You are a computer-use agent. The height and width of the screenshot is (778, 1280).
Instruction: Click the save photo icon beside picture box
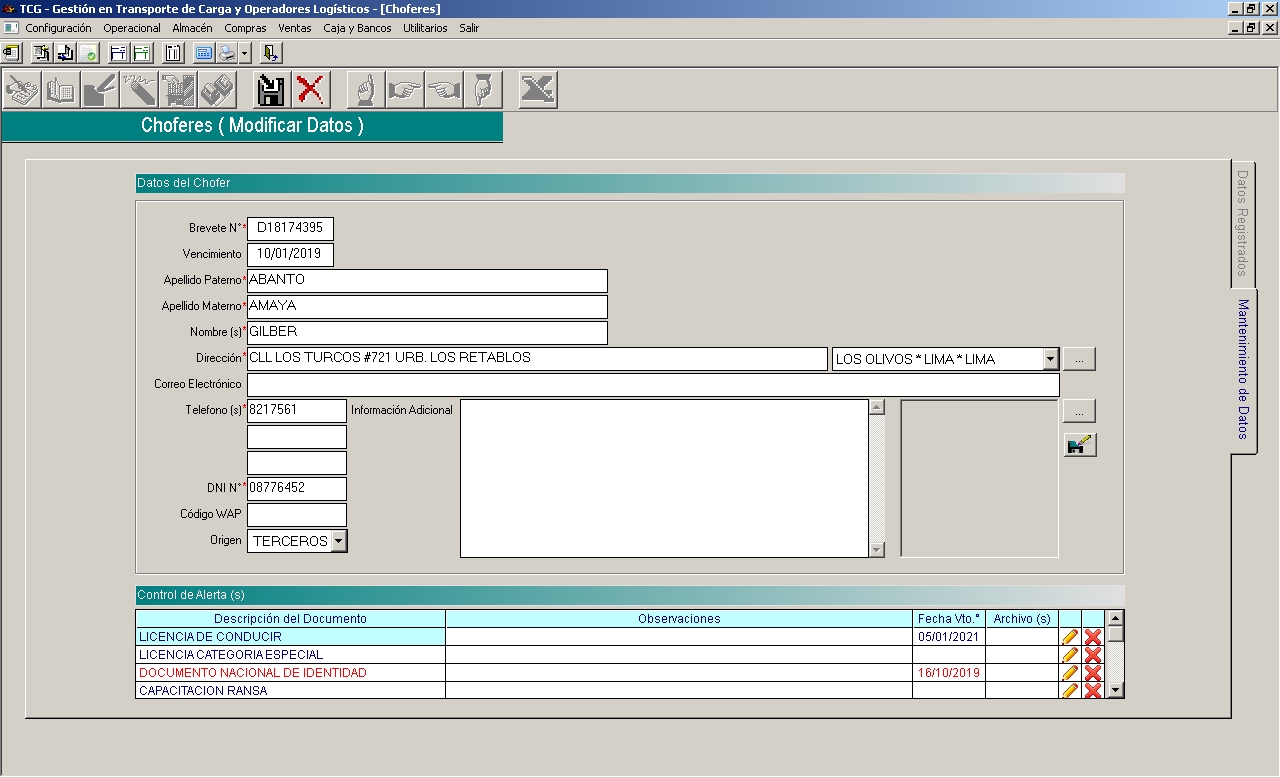1080,446
